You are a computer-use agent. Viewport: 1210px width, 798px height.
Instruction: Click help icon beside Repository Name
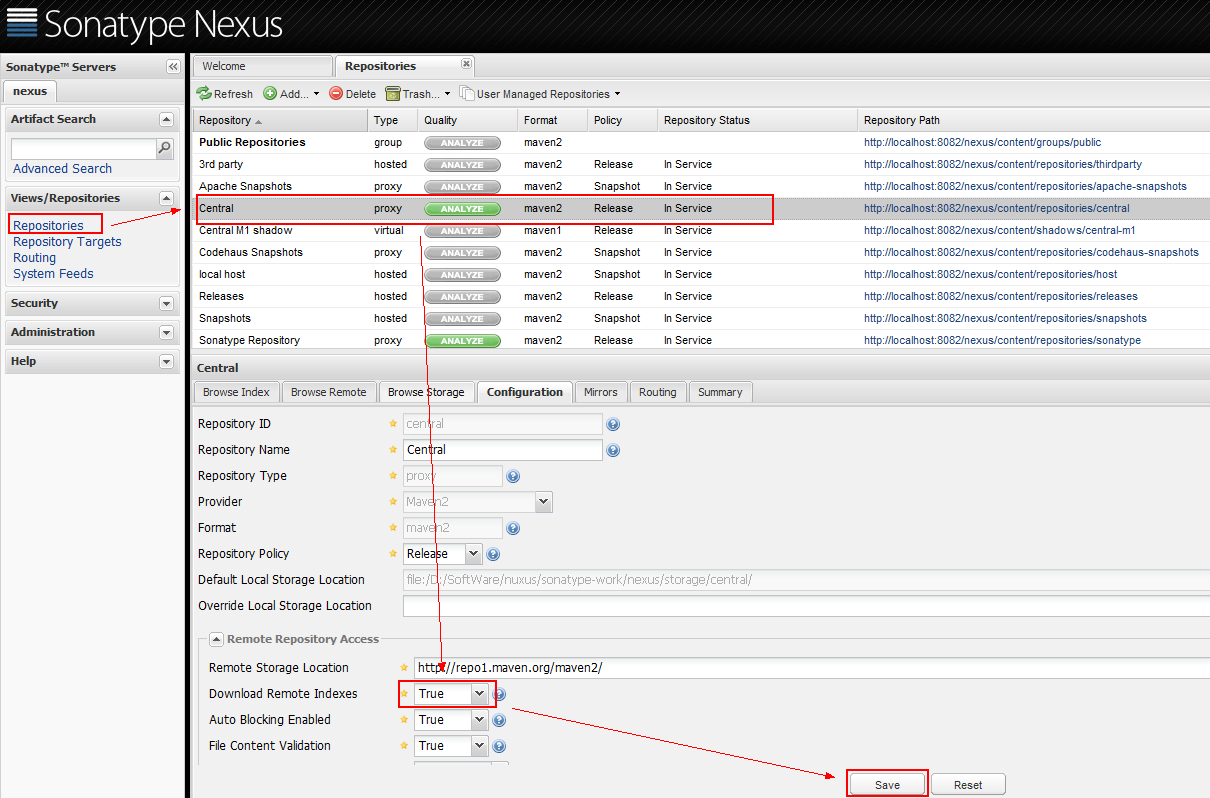[613, 450]
